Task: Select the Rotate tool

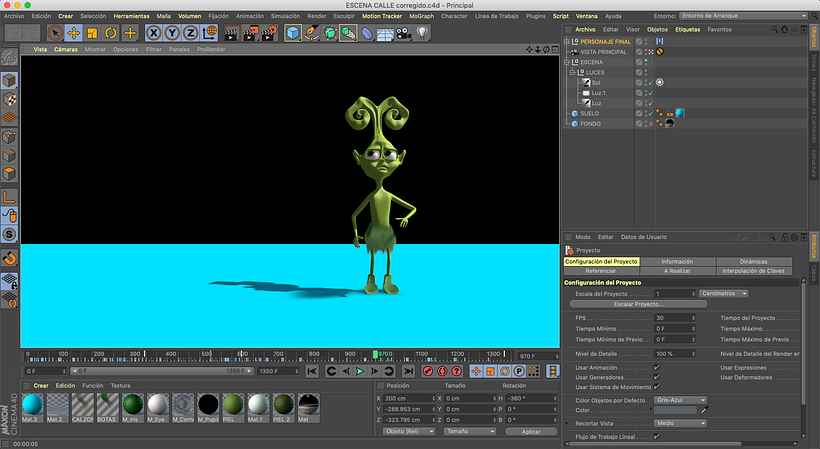Action: [x=111, y=33]
